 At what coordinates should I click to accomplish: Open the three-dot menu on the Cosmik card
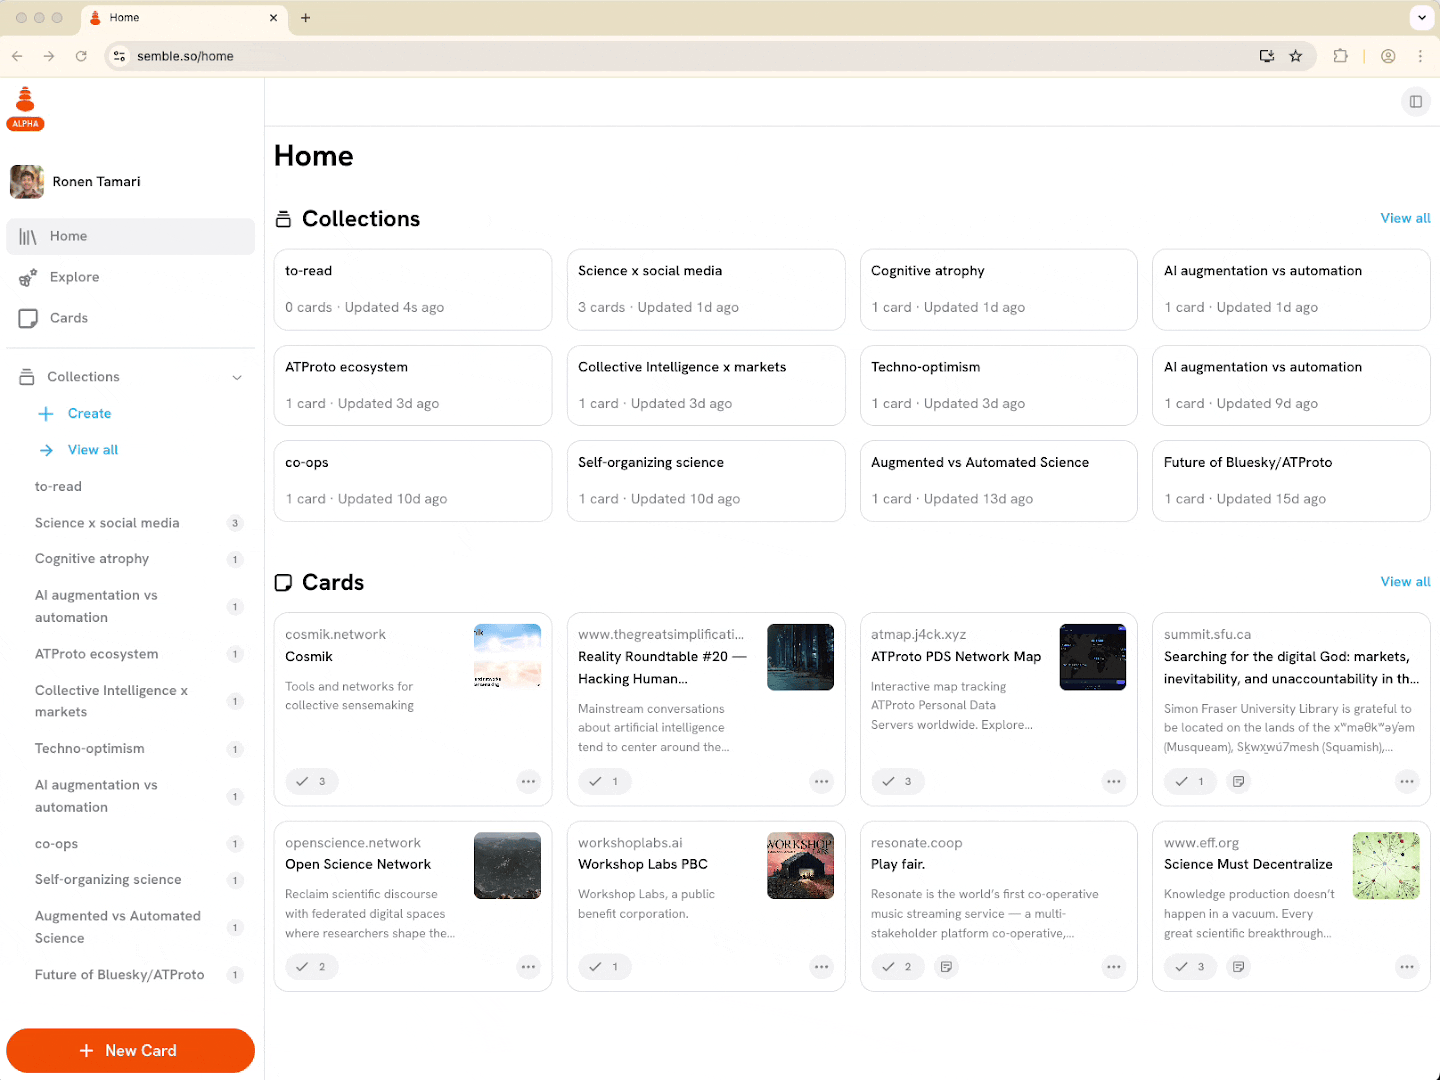tap(528, 782)
